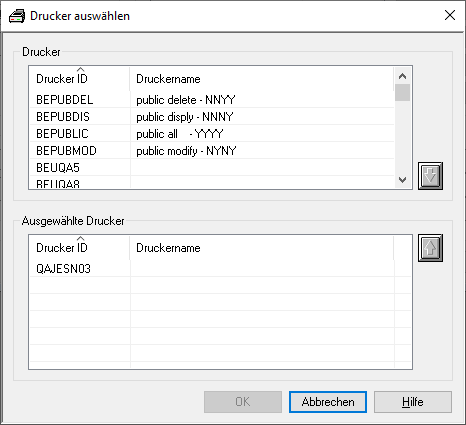Sort upper list by Druckername header
This screenshot has width=466, height=425.
point(262,79)
